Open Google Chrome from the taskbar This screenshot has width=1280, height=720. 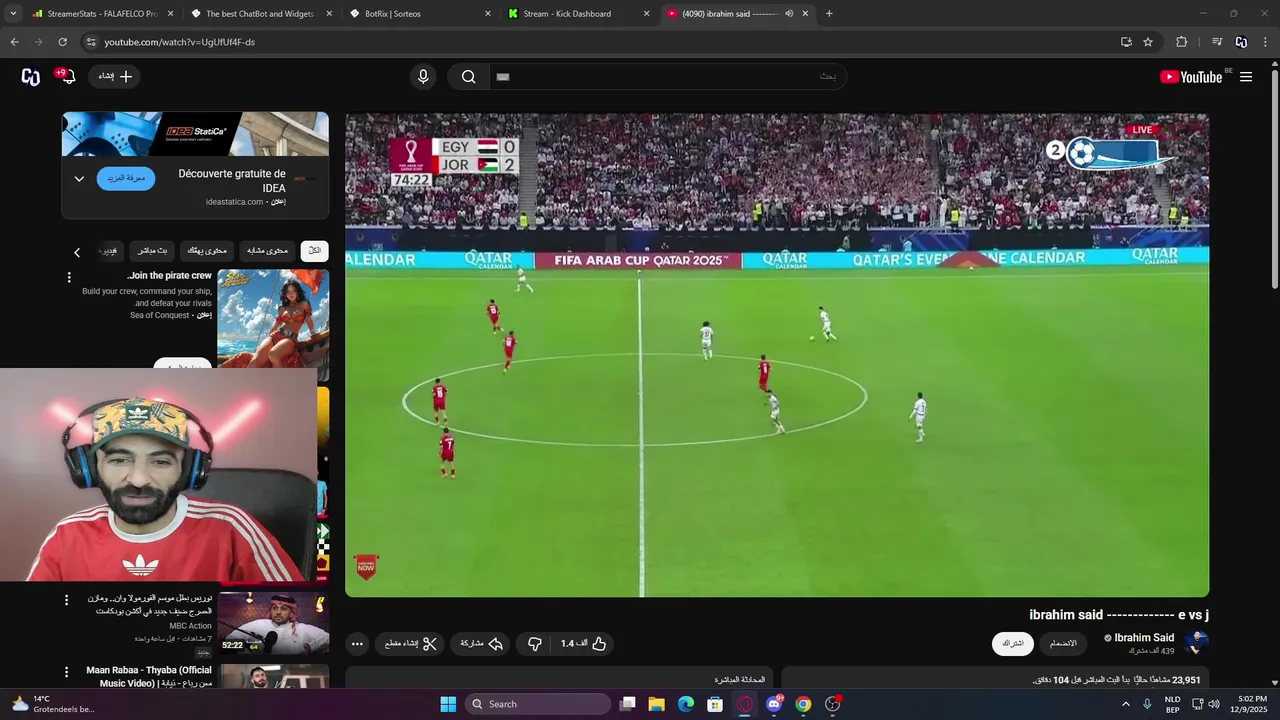[803, 704]
